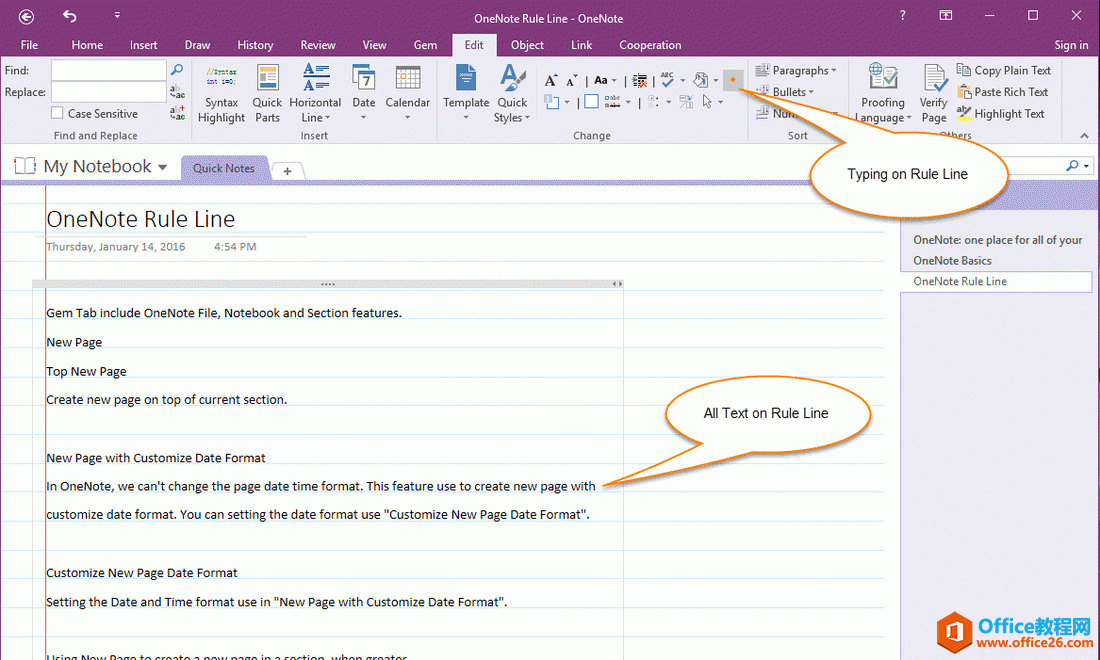Click Paste Rich Text

(1003, 92)
